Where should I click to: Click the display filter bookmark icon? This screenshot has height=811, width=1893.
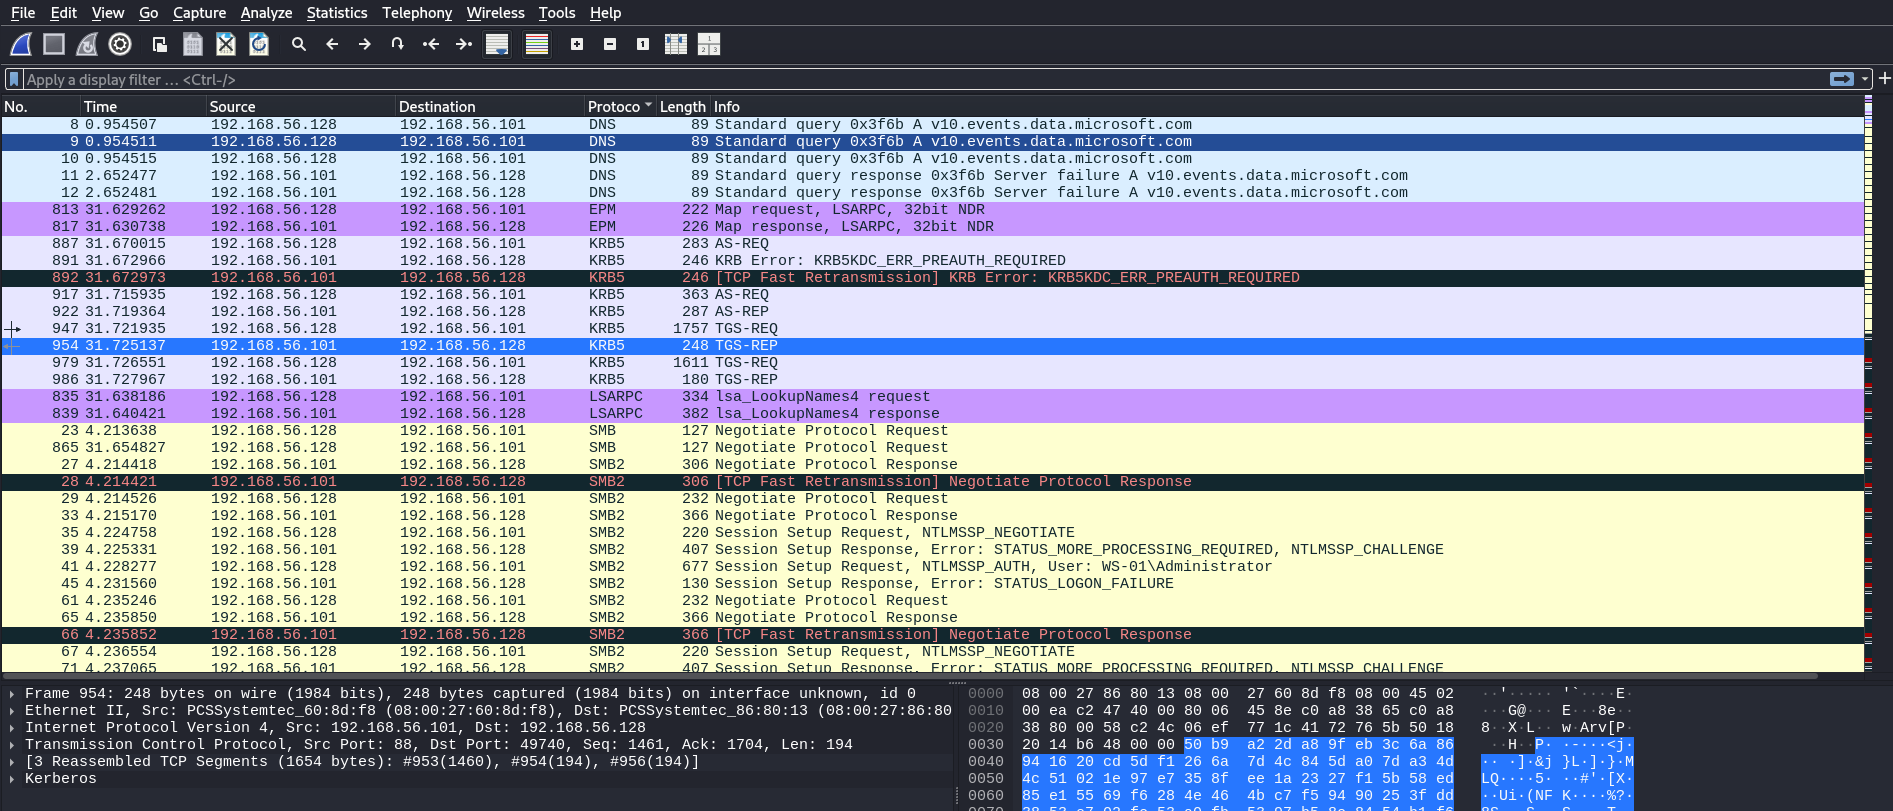tap(14, 79)
